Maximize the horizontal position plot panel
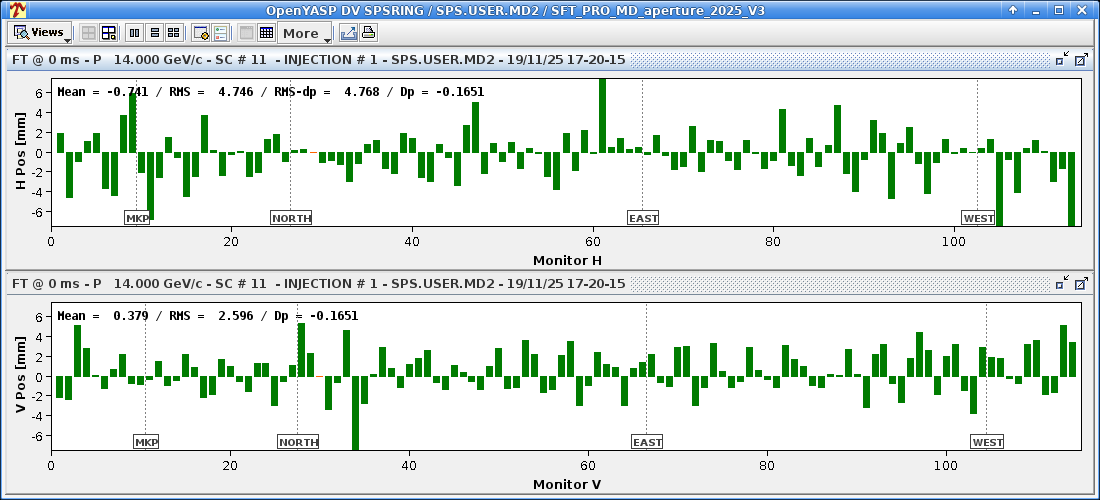Viewport: 1100px width, 500px height. pos(1080,60)
